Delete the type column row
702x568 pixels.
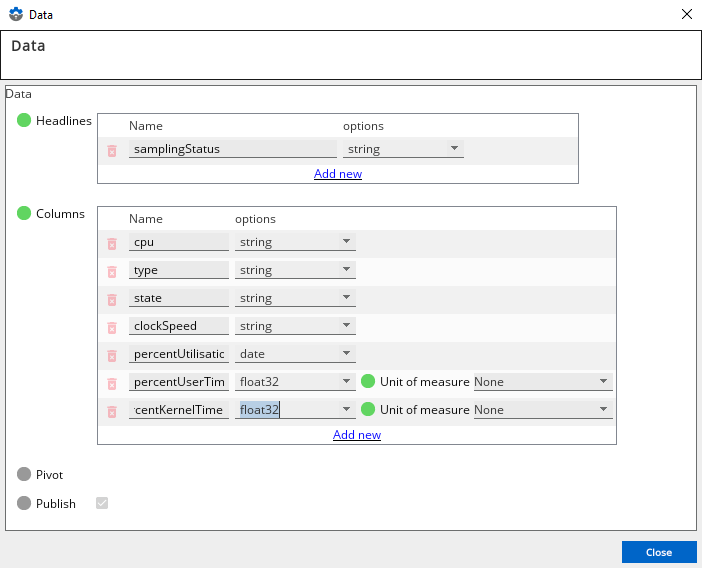112,272
